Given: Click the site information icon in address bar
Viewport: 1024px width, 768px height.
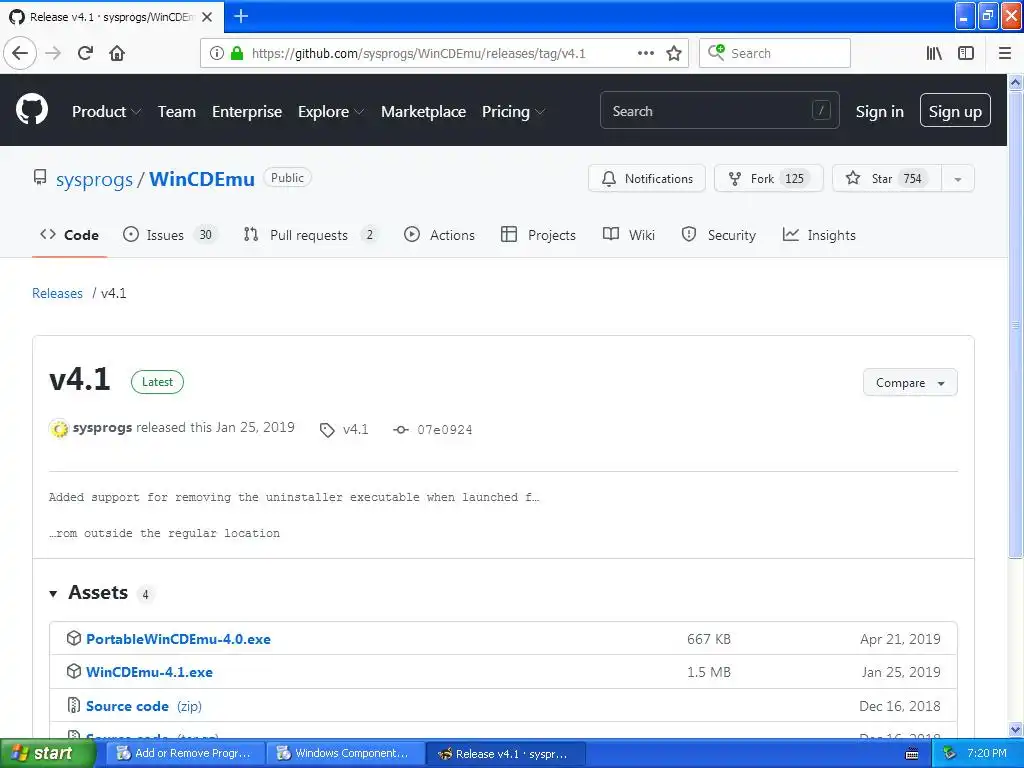Looking at the screenshot, I should tap(217, 53).
